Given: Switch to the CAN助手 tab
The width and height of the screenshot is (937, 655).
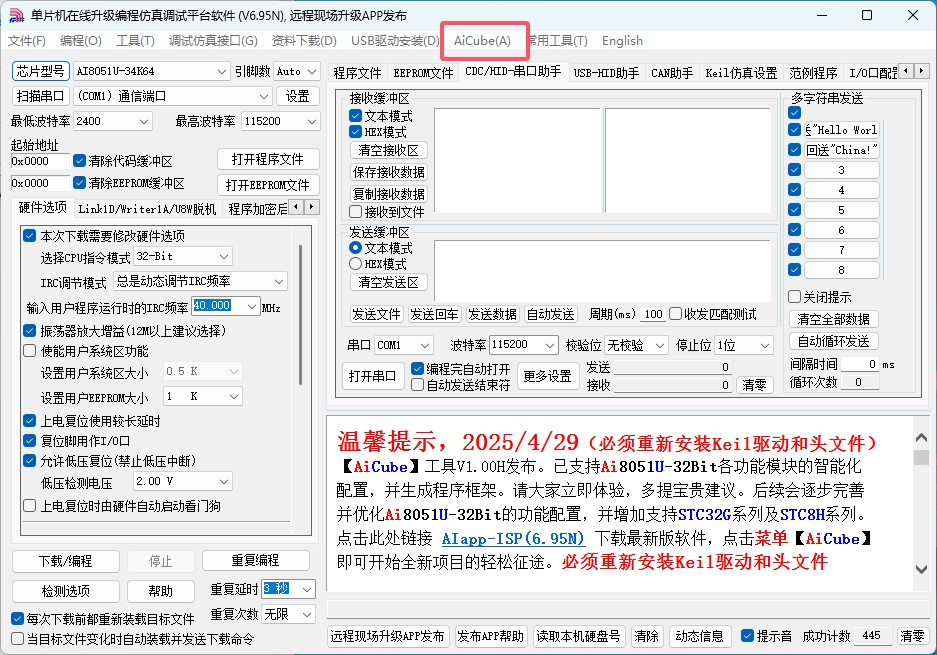Looking at the screenshot, I should pos(672,73).
